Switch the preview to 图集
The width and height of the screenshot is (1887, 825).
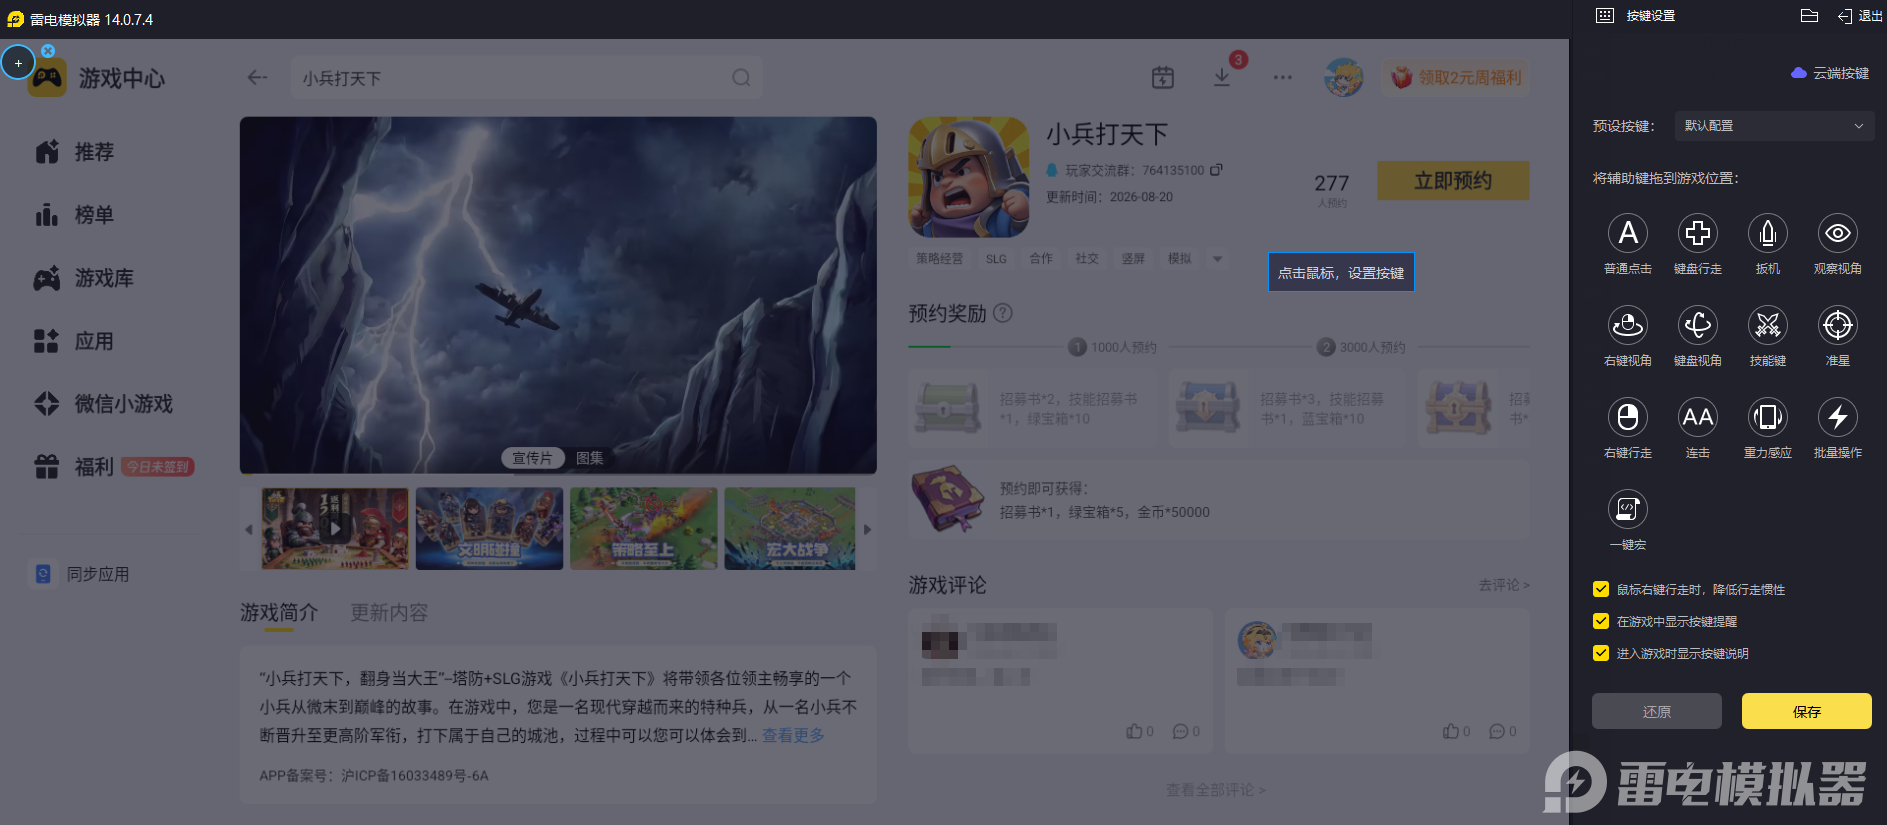coord(590,458)
